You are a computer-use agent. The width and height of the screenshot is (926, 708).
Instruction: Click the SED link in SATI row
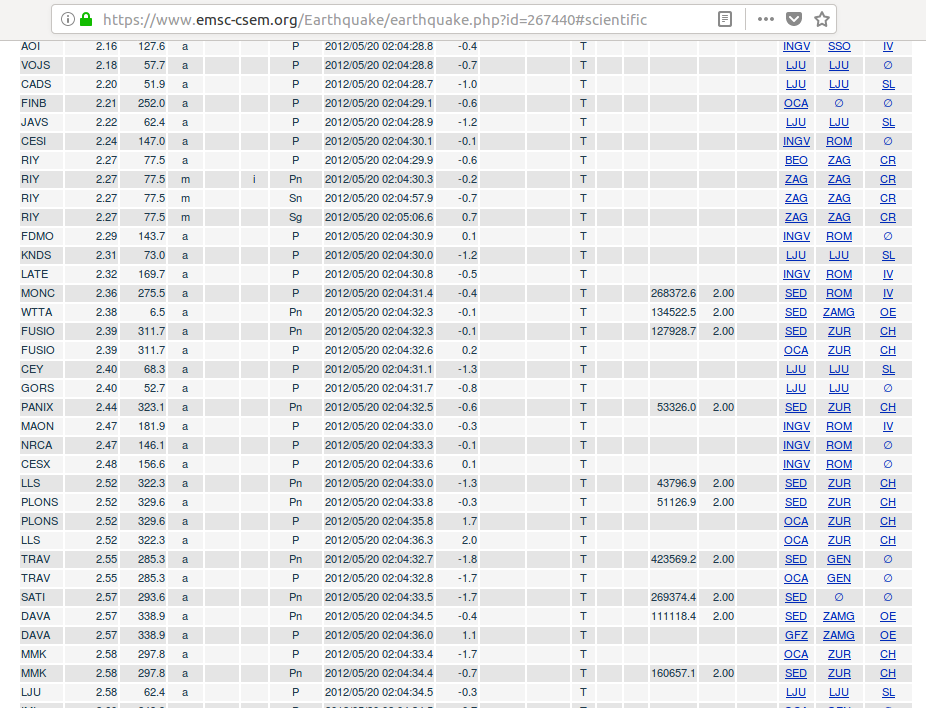click(796, 597)
